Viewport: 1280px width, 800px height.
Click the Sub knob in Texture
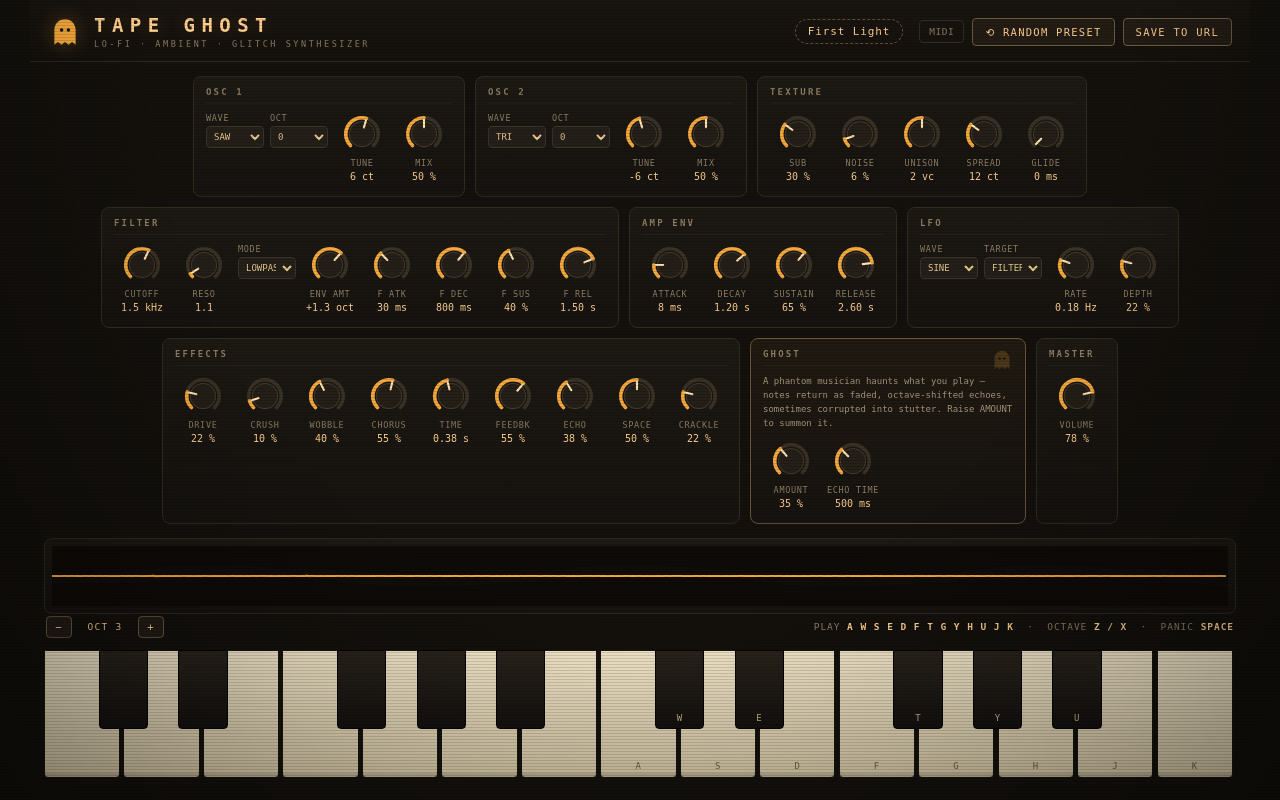798,134
